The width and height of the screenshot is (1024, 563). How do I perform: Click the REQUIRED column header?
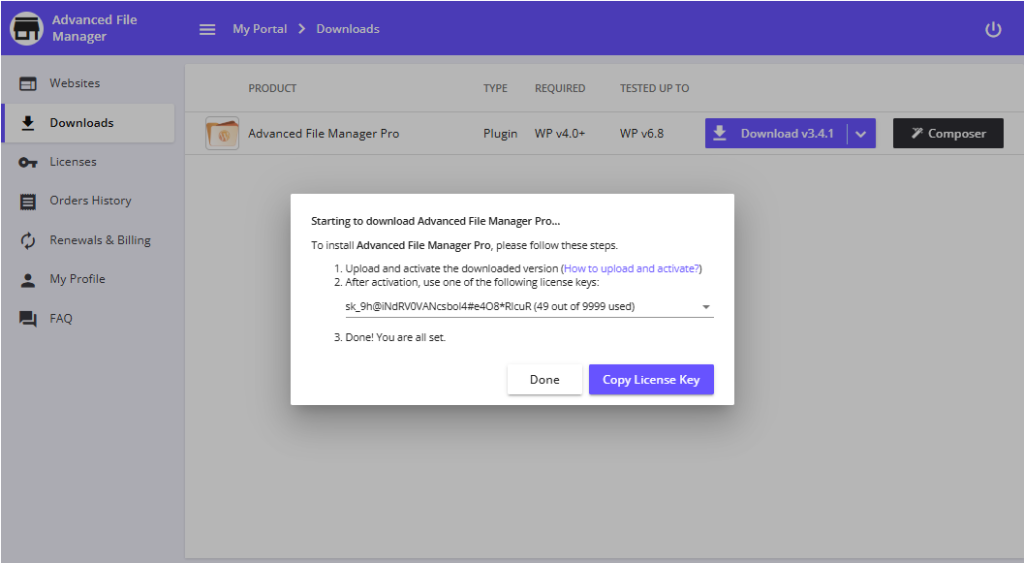pos(560,88)
